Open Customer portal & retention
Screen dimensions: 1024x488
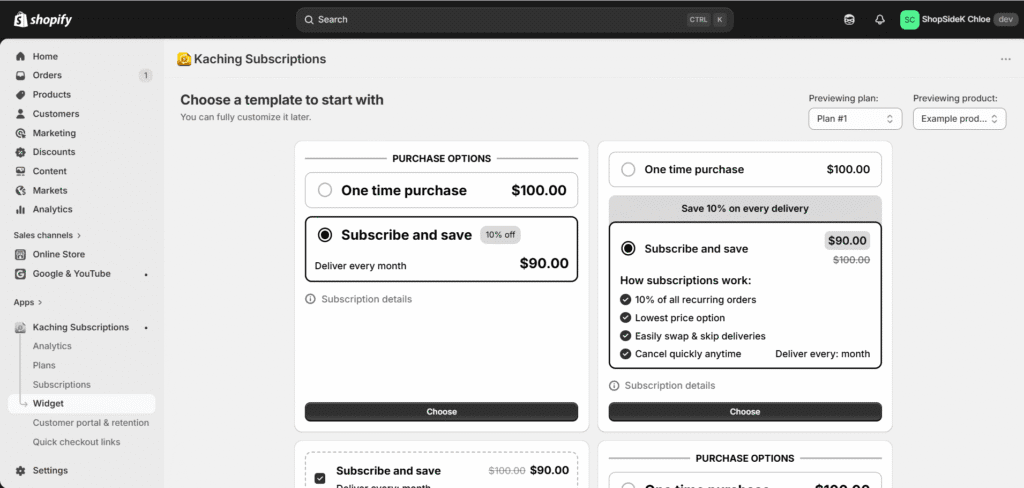(91, 423)
